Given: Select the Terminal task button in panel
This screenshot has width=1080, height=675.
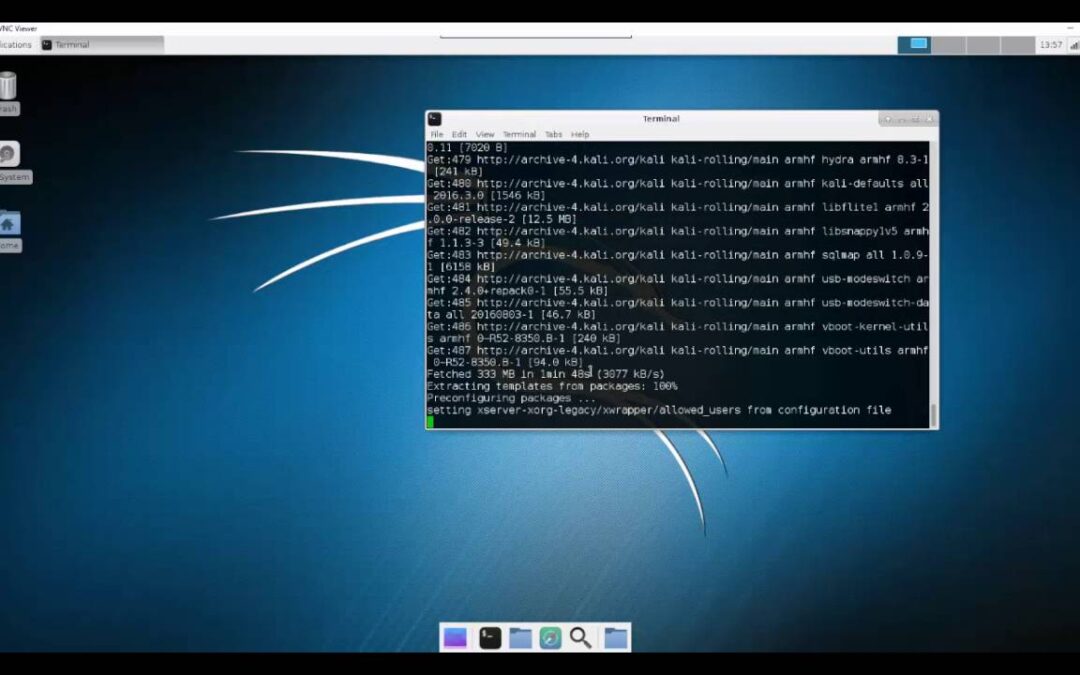Looking at the screenshot, I should point(100,45).
